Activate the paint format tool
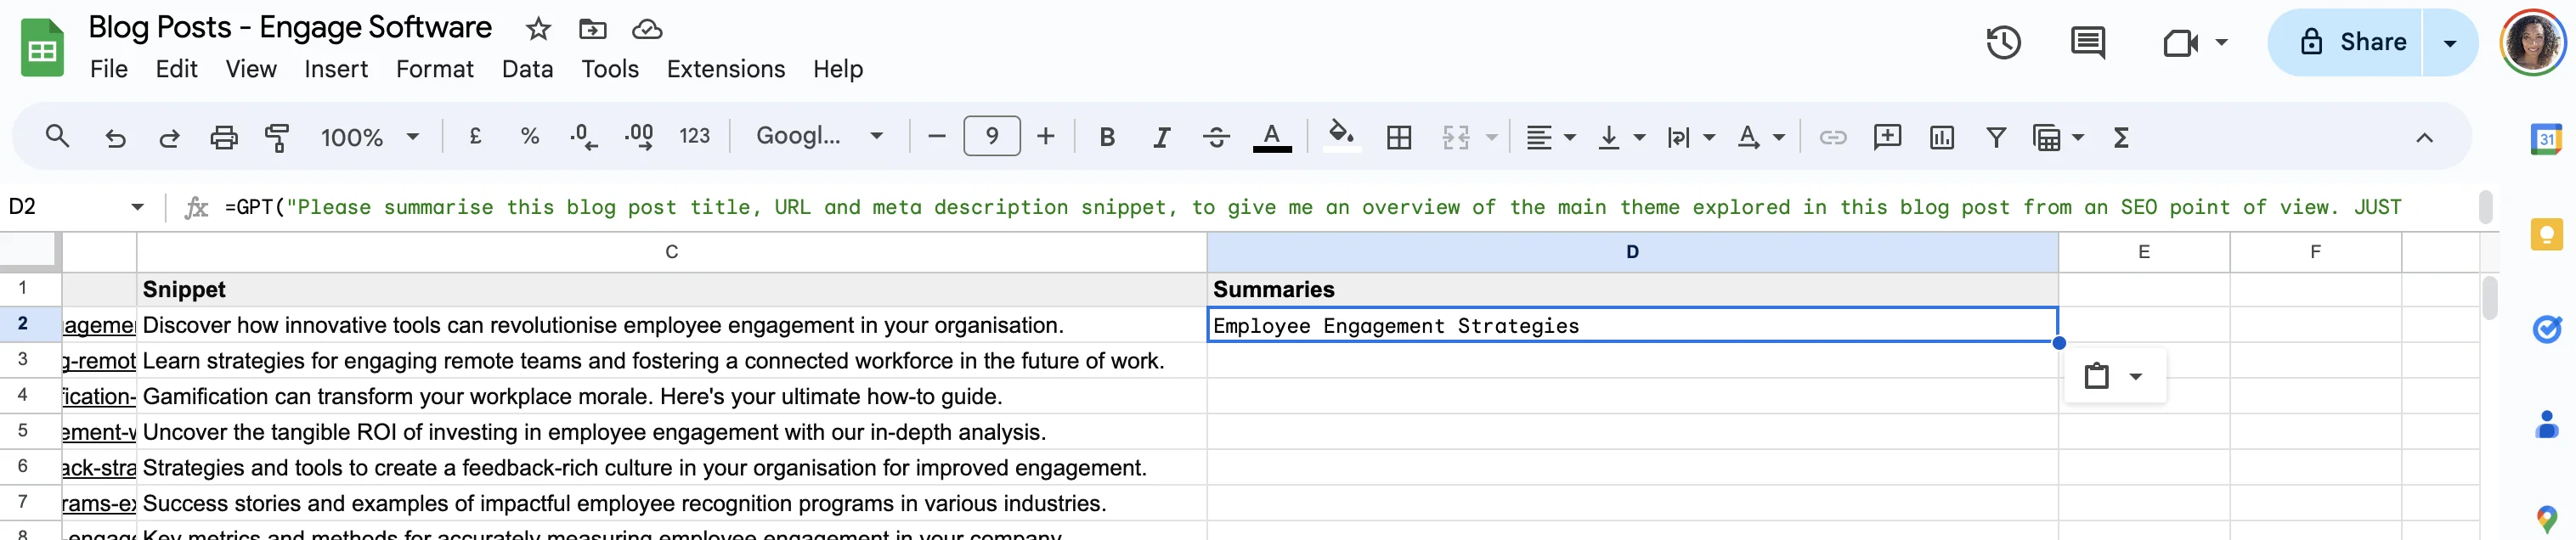This screenshot has width=2576, height=540. 276,137
